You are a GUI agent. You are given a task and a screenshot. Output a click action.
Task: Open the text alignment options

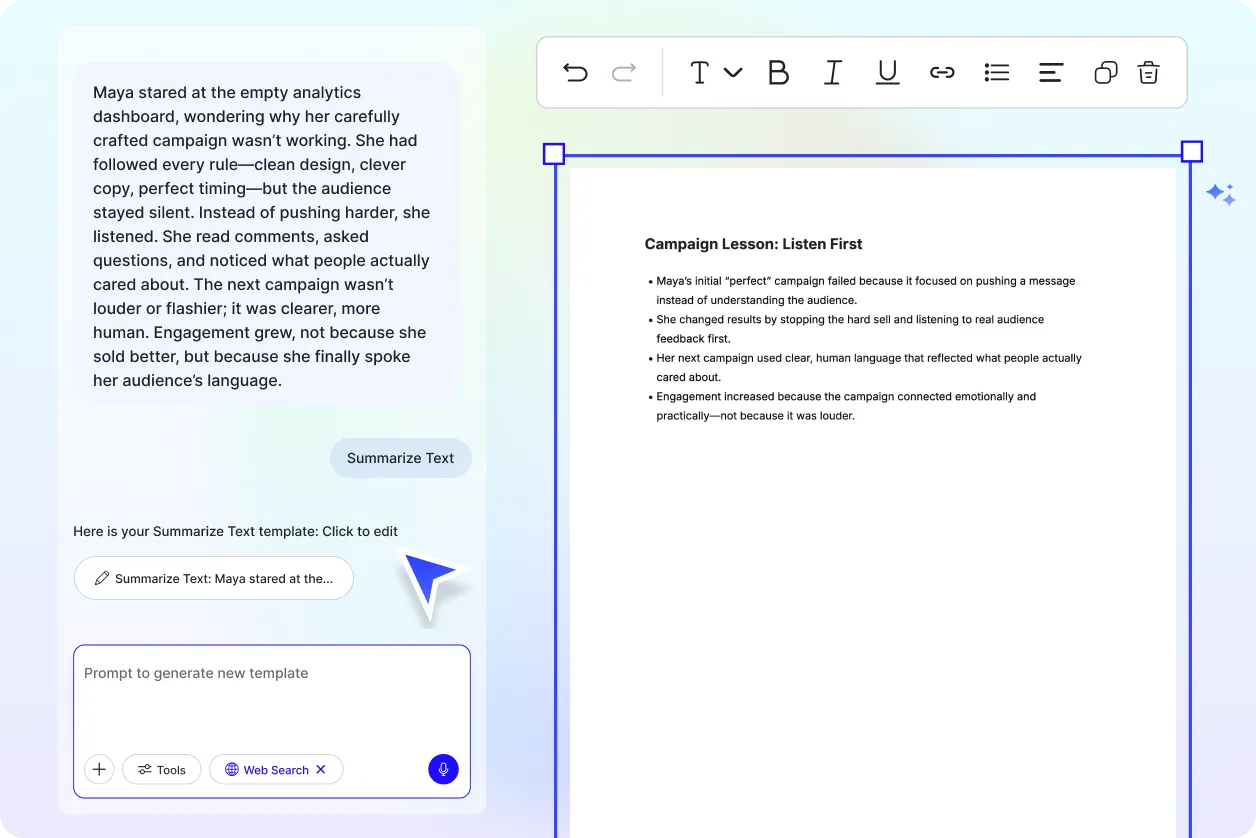(1050, 72)
